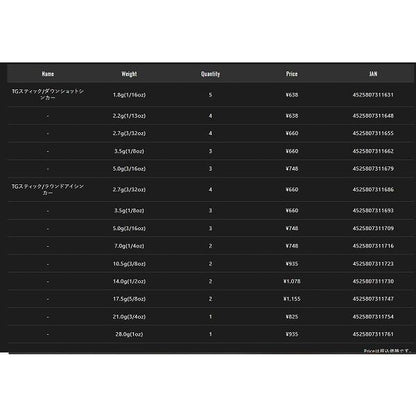Select the TGスティック/ダウンショットシンカー name cell
The height and width of the screenshot is (416, 416).
[48, 95]
